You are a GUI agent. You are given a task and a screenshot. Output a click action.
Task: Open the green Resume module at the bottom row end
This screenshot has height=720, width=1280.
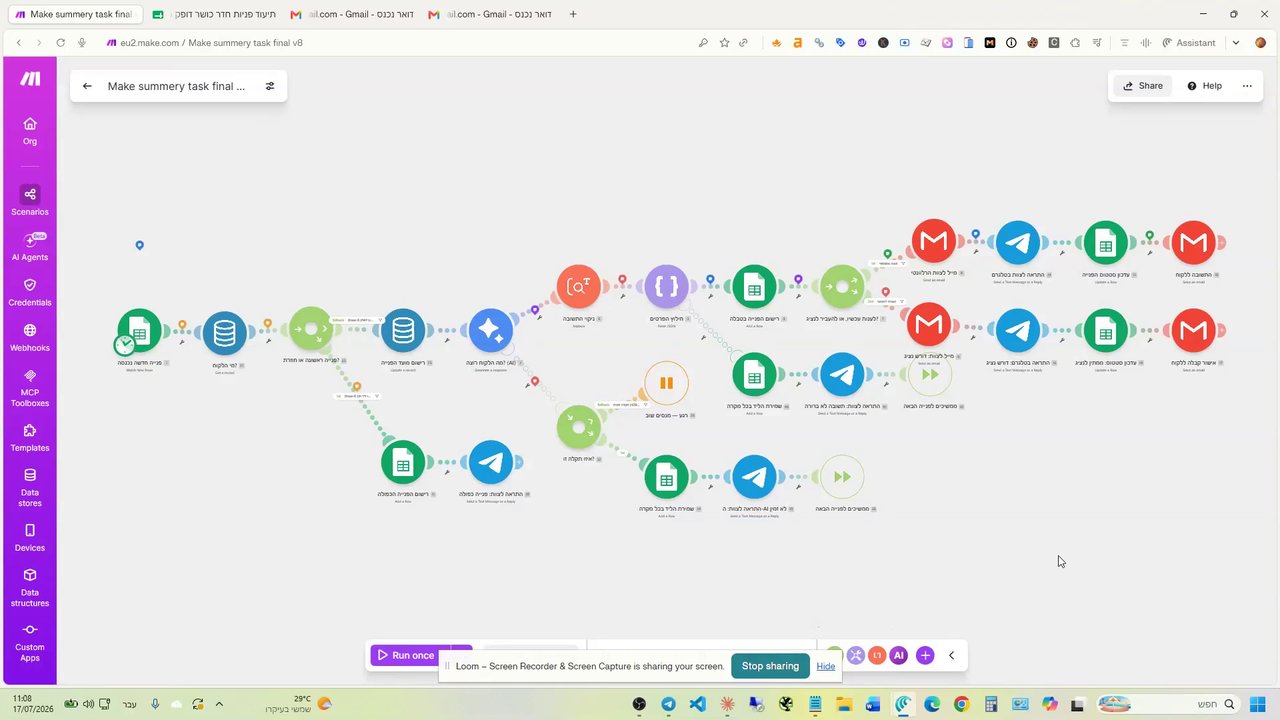(x=842, y=477)
